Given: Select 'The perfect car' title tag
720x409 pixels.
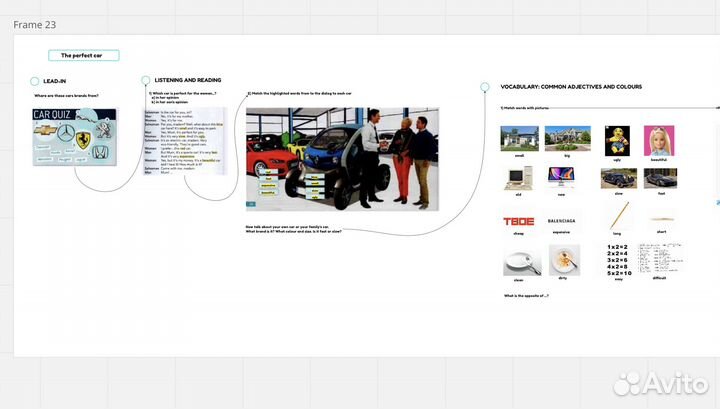Looking at the screenshot, I should (83, 56).
